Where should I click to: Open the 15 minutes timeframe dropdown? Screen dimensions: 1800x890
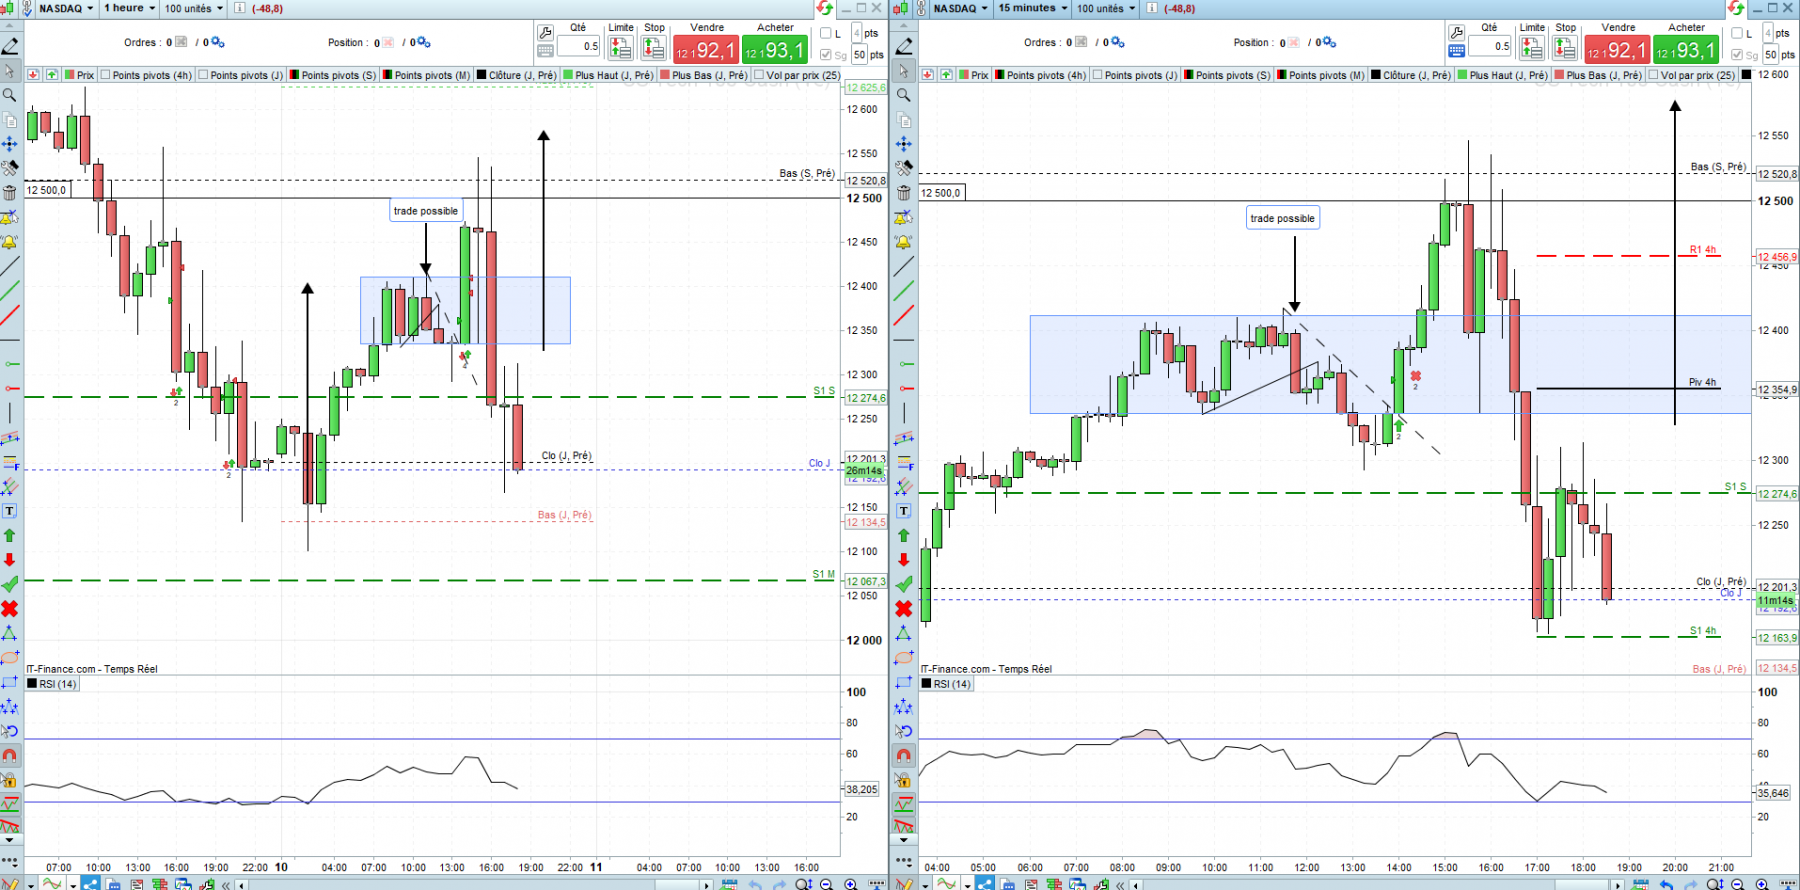1033,8
